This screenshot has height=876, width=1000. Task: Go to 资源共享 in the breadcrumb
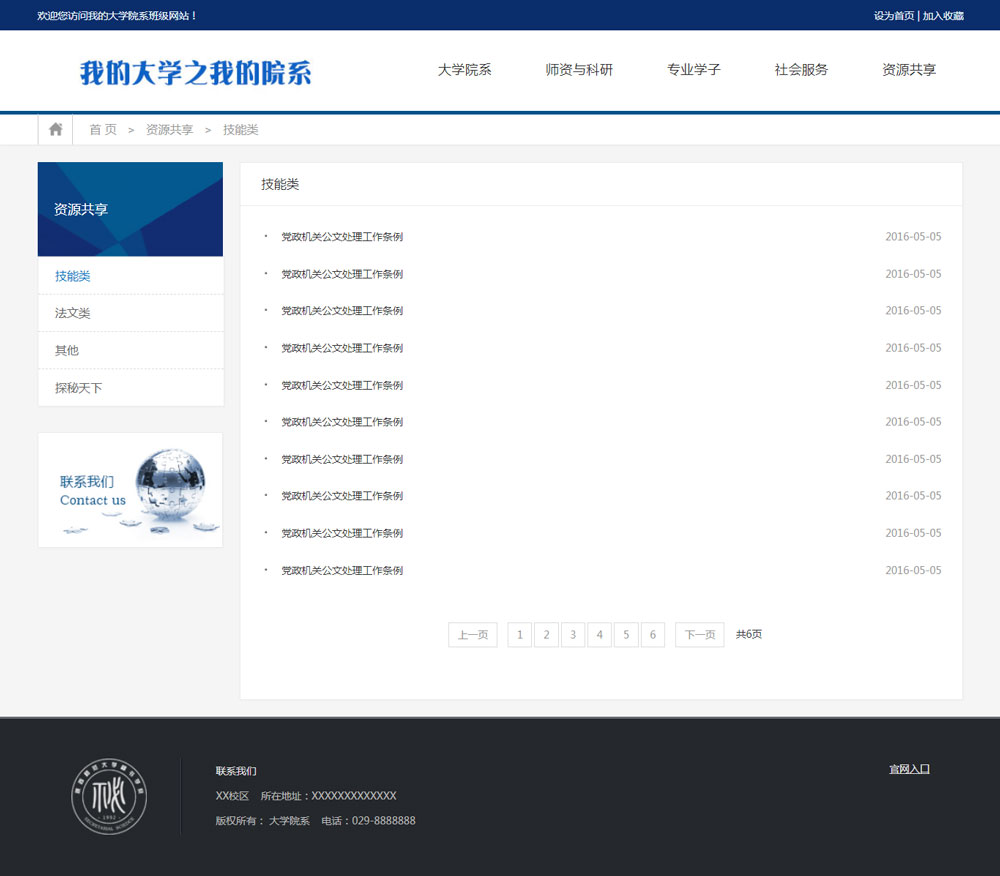click(169, 129)
